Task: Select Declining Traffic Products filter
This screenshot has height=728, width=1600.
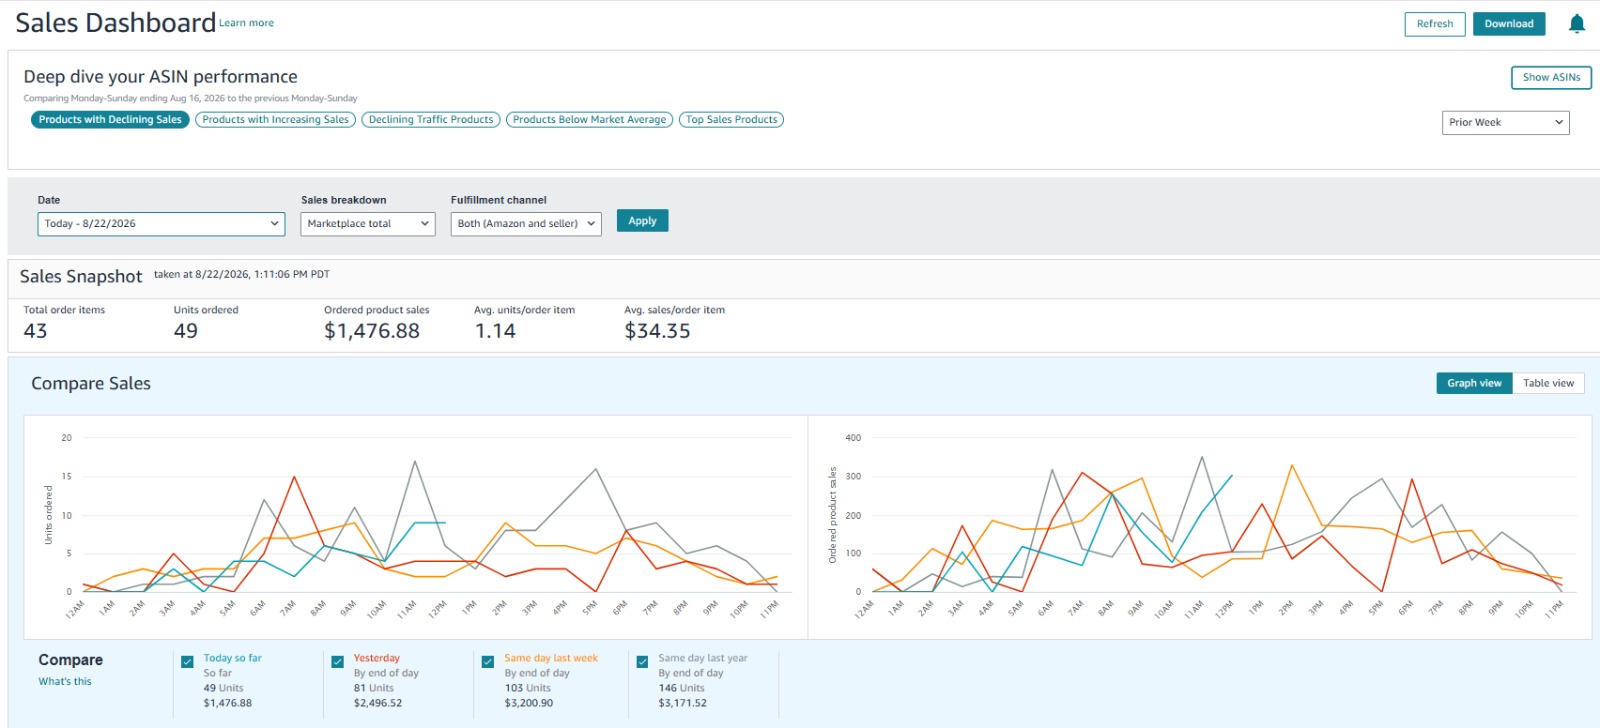Action: click(x=431, y=120)
